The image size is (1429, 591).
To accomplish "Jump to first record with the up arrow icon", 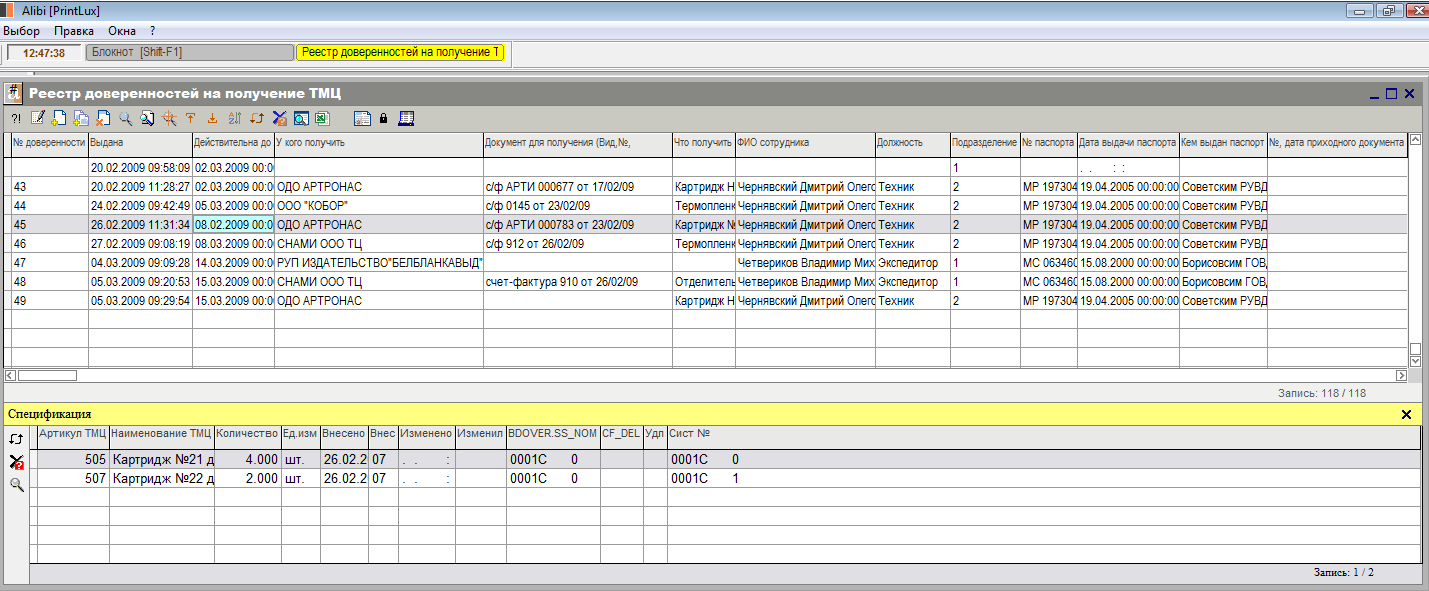I will tap(190, 119).
